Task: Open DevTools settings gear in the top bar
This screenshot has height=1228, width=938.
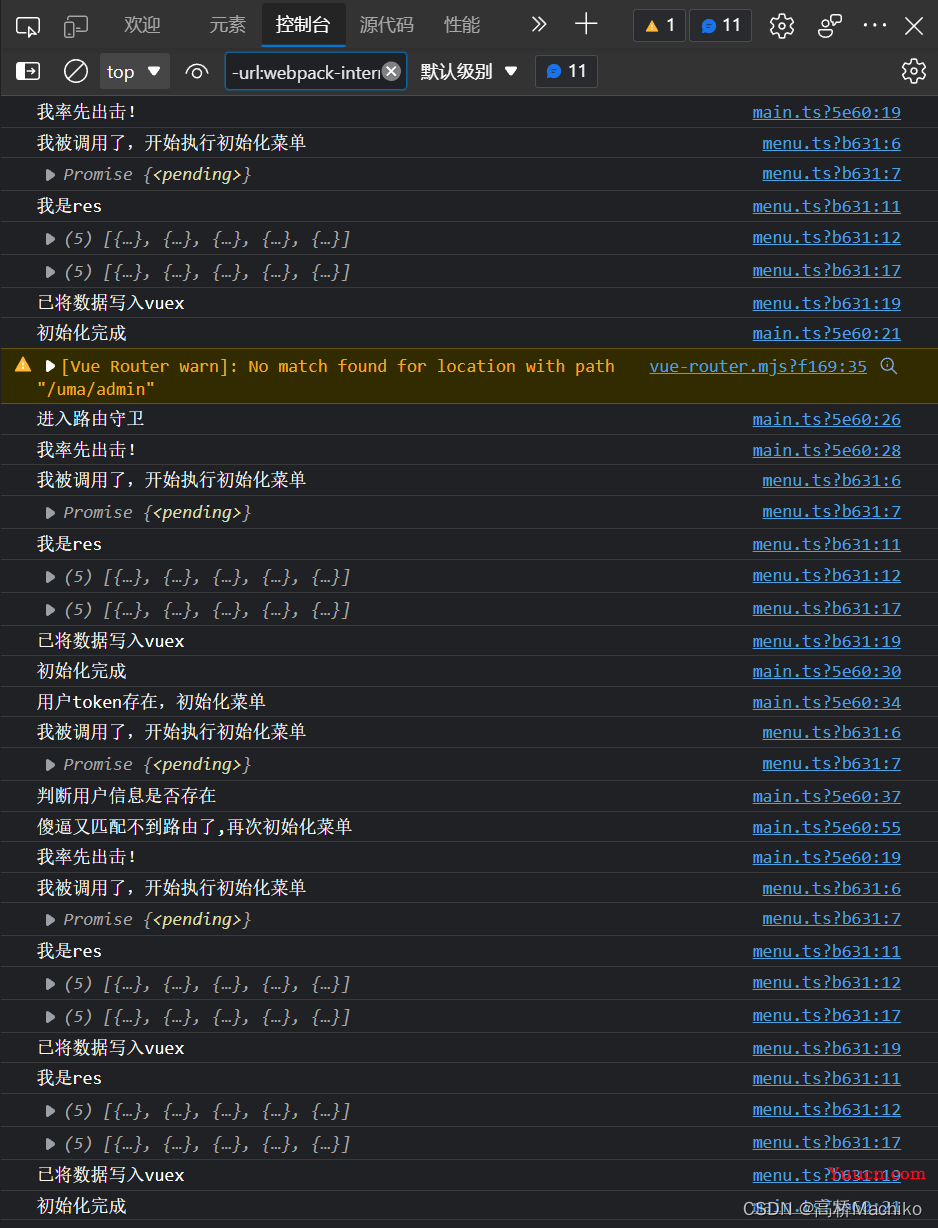Action: click(782, 26)
